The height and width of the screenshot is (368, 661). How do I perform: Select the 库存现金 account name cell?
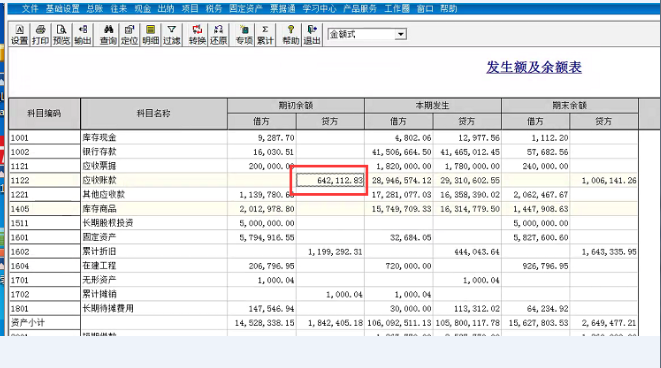coord(153,137)
